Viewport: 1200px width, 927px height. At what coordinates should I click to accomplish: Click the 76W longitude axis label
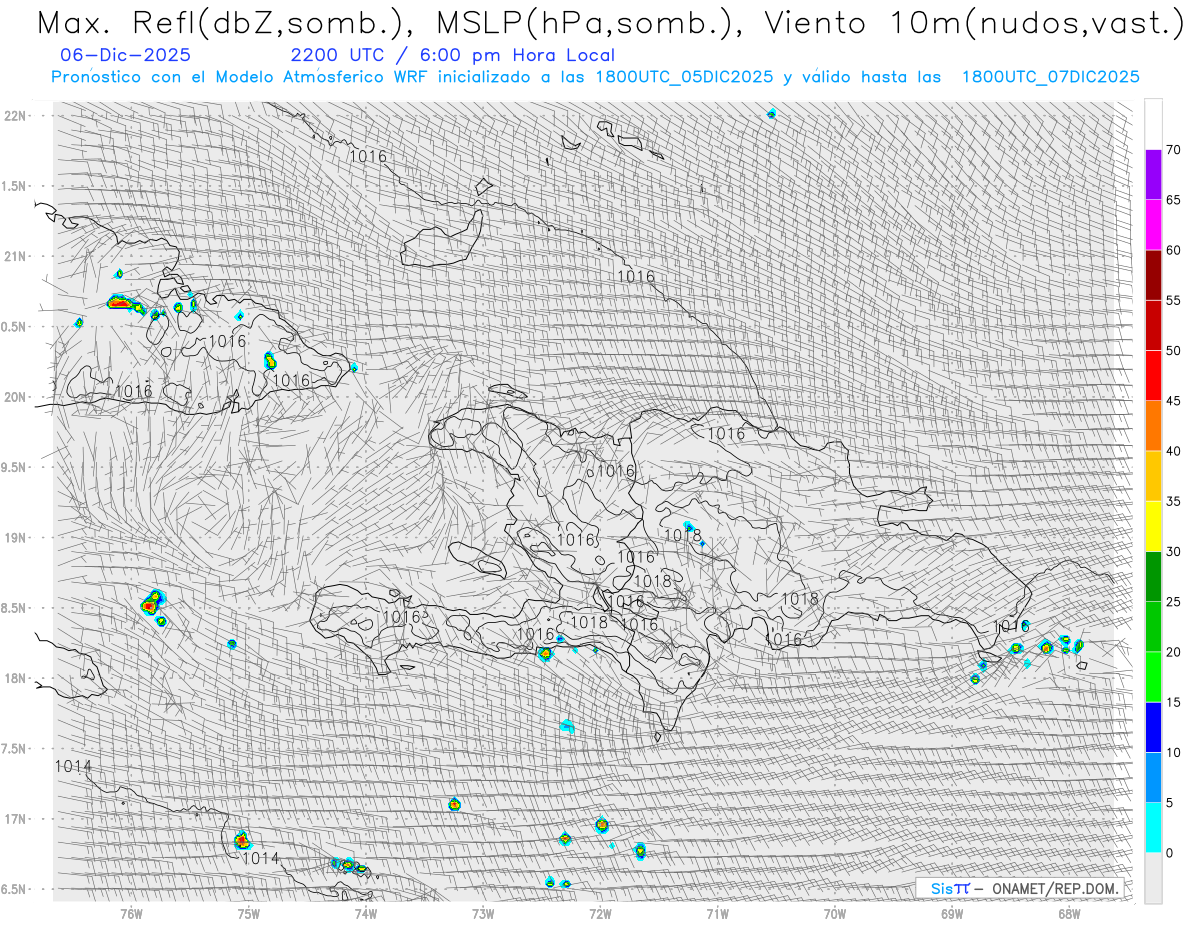(x=131, y=913)
